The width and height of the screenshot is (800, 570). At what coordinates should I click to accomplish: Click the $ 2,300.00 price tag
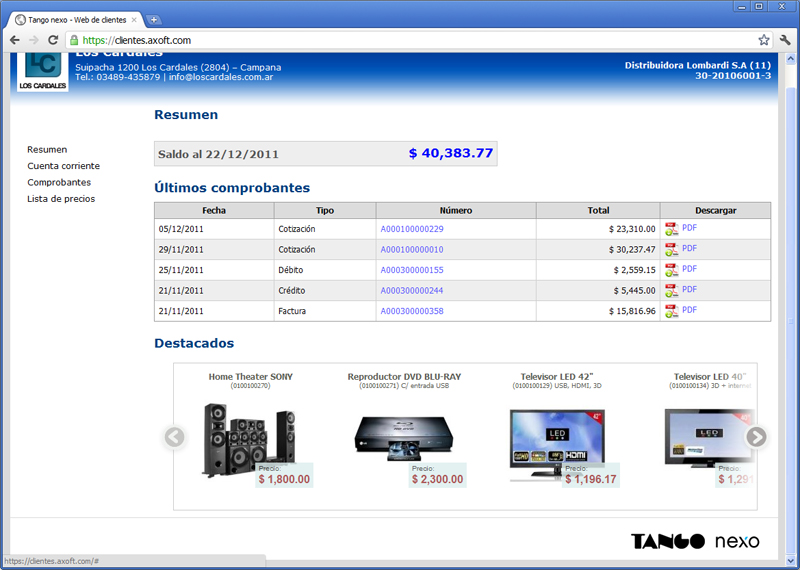coord(438,475)
